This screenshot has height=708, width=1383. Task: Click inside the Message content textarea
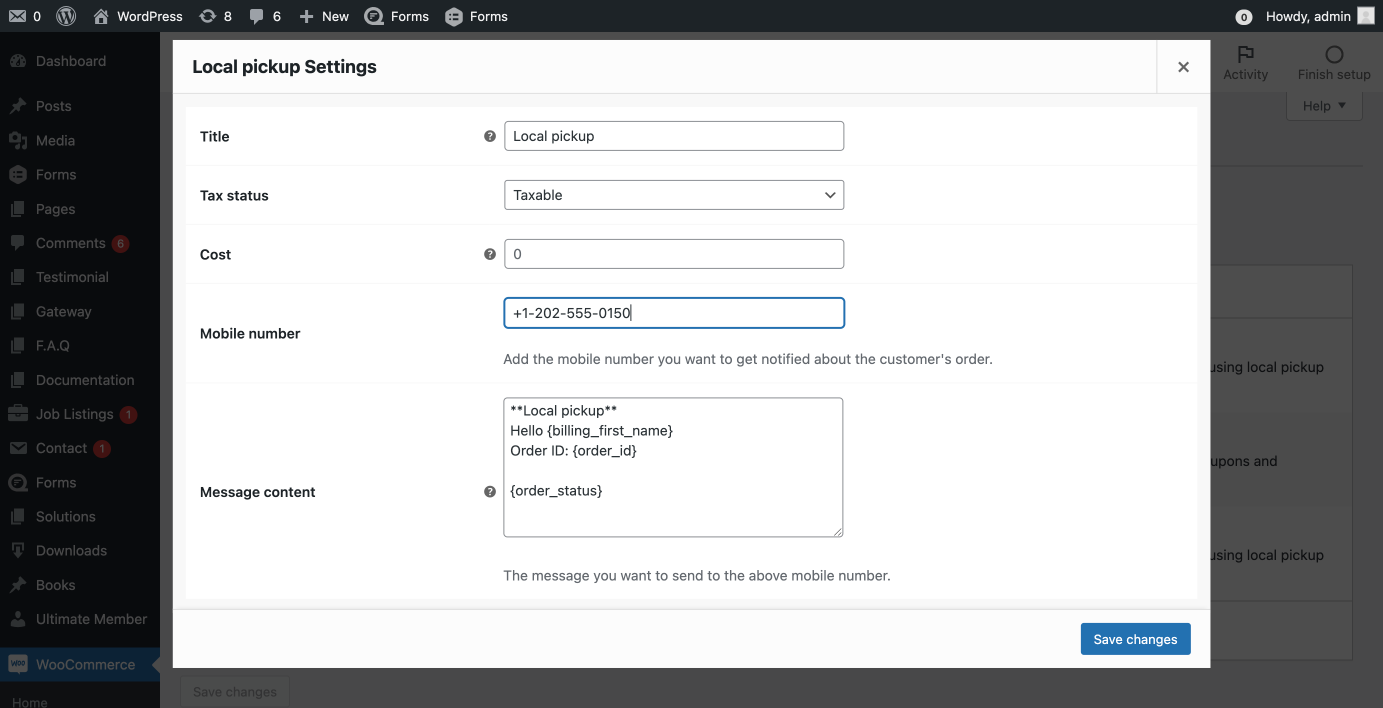pos(673,467)
